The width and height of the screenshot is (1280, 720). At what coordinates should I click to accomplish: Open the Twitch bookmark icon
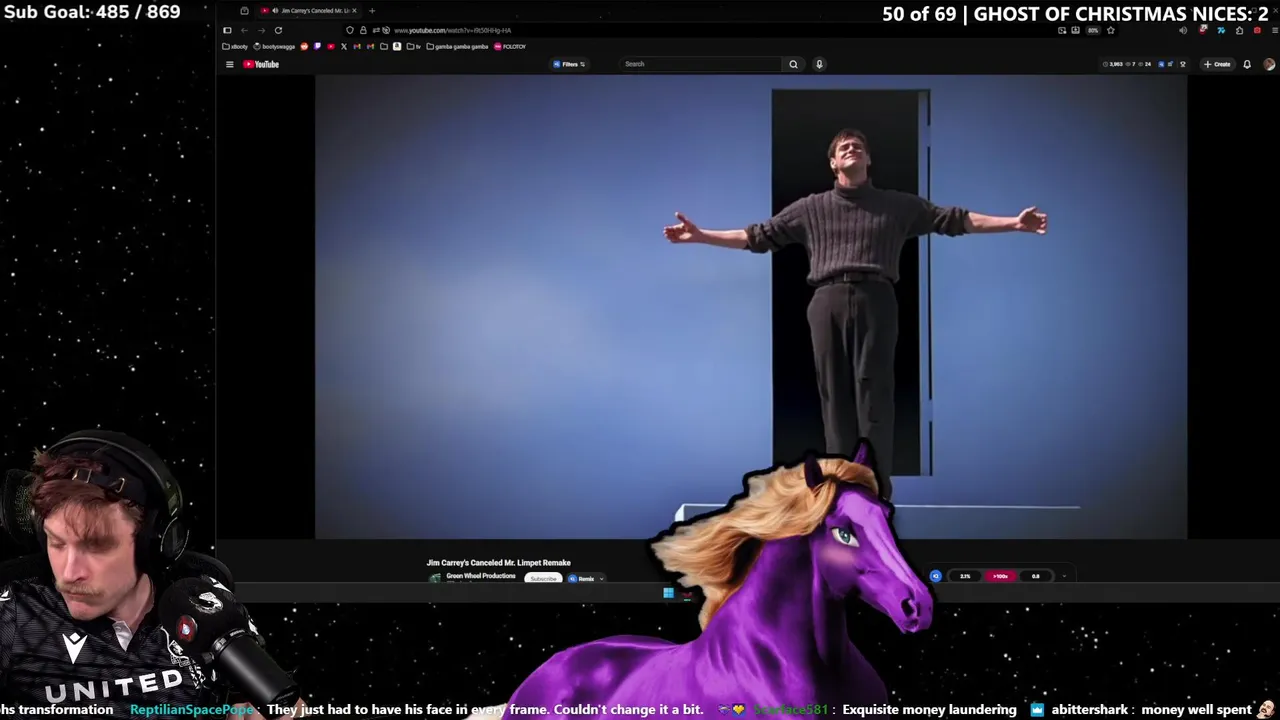(317, 46)
